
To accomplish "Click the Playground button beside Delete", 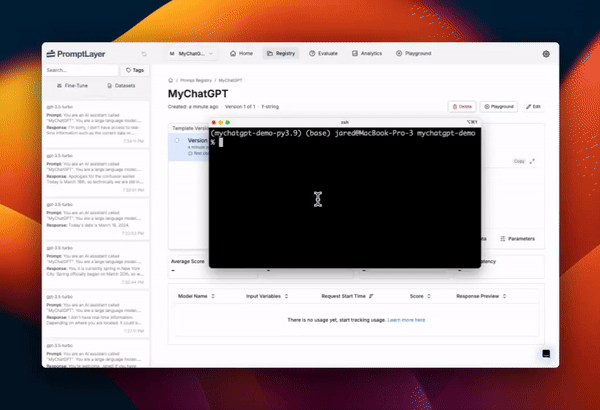I will coord(499,106).
